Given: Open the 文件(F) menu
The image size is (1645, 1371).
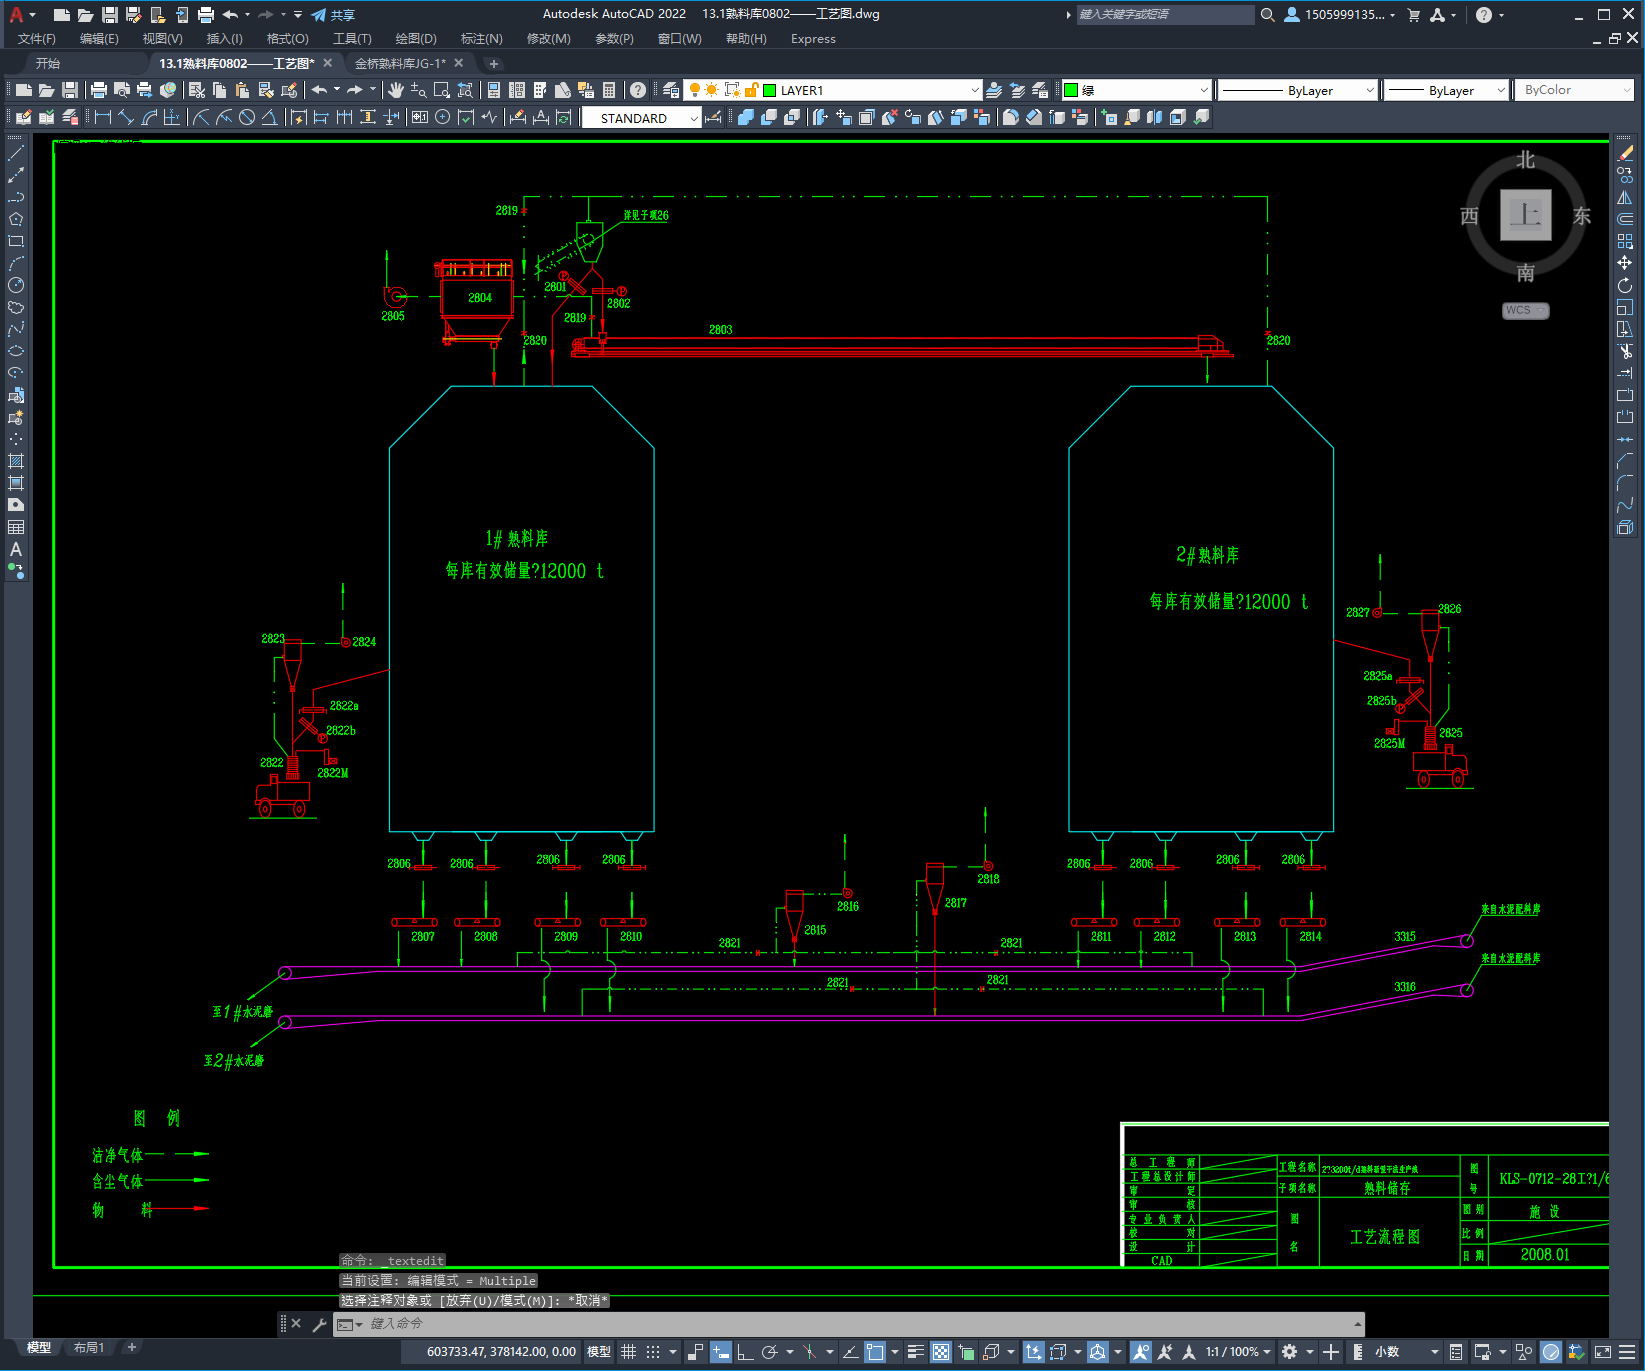Looking at the screenshot, I should (37, 39).
